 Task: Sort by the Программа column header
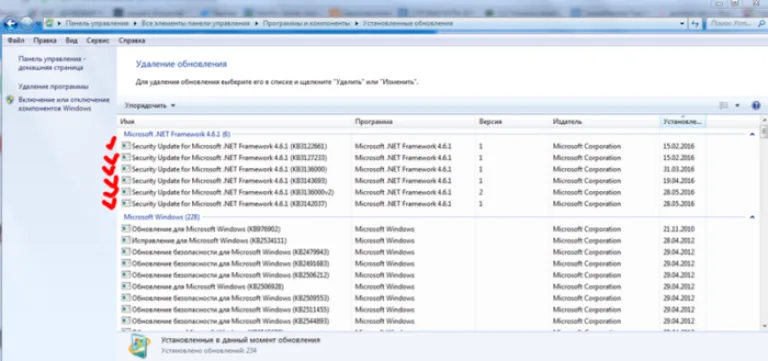[x=414, y=121]
